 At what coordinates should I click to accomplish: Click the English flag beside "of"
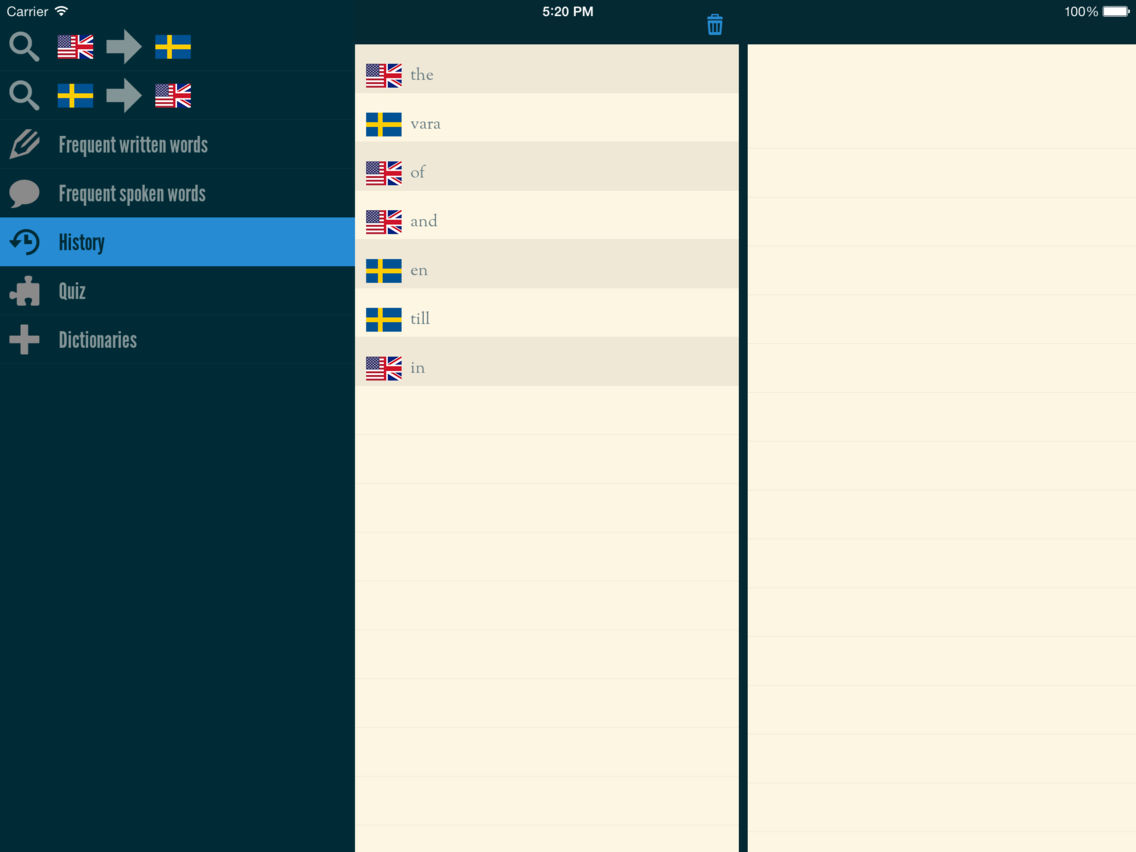coord(383,173)
